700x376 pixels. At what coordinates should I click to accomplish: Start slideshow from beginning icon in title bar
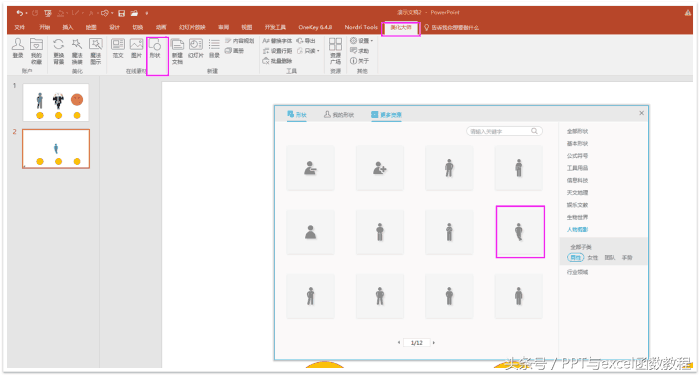(48, 13)
